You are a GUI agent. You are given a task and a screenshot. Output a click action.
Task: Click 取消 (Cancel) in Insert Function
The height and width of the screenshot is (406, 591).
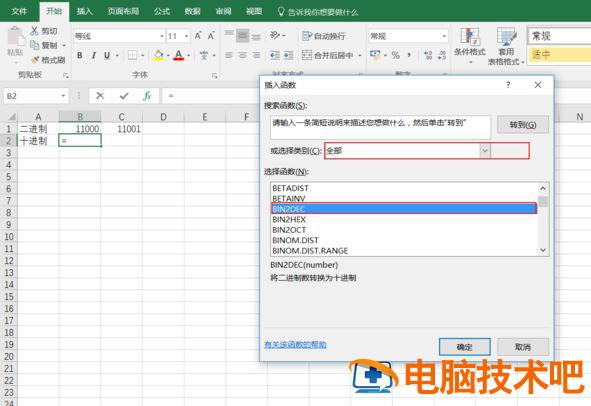[x=523, y=346]
